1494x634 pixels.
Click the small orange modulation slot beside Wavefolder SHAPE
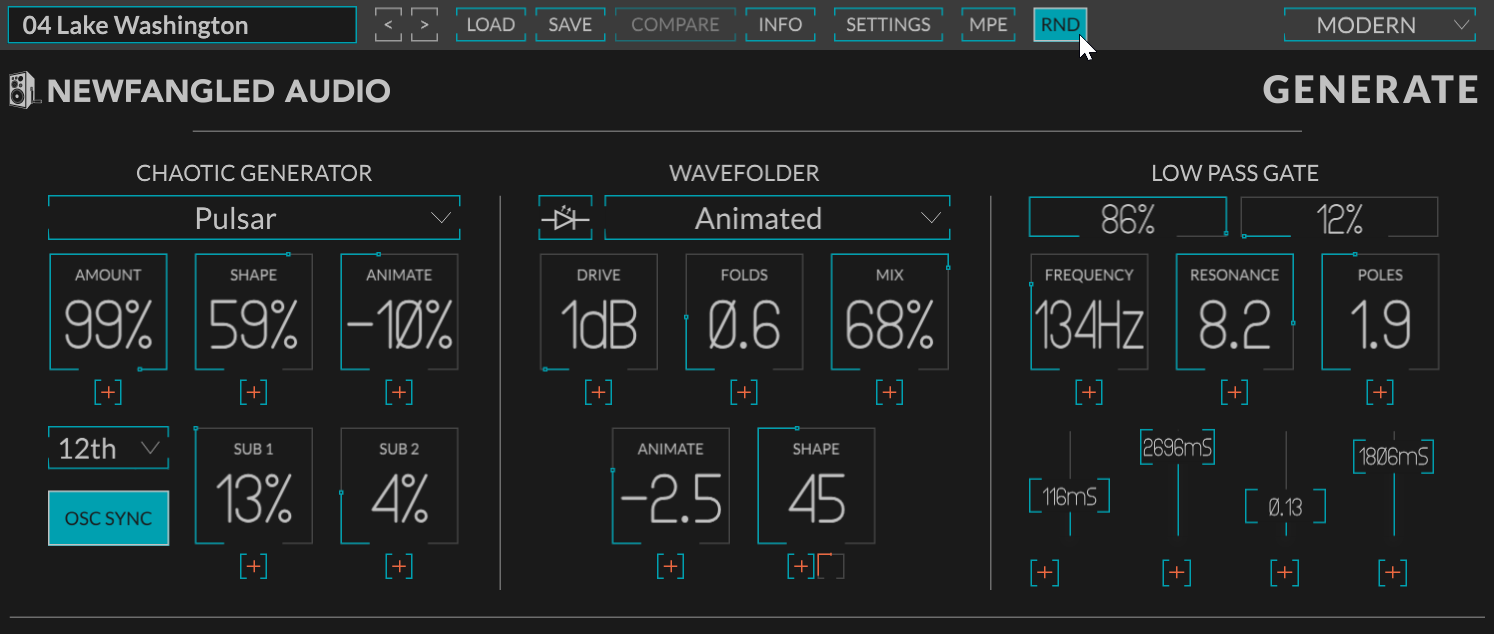[830, 566]
